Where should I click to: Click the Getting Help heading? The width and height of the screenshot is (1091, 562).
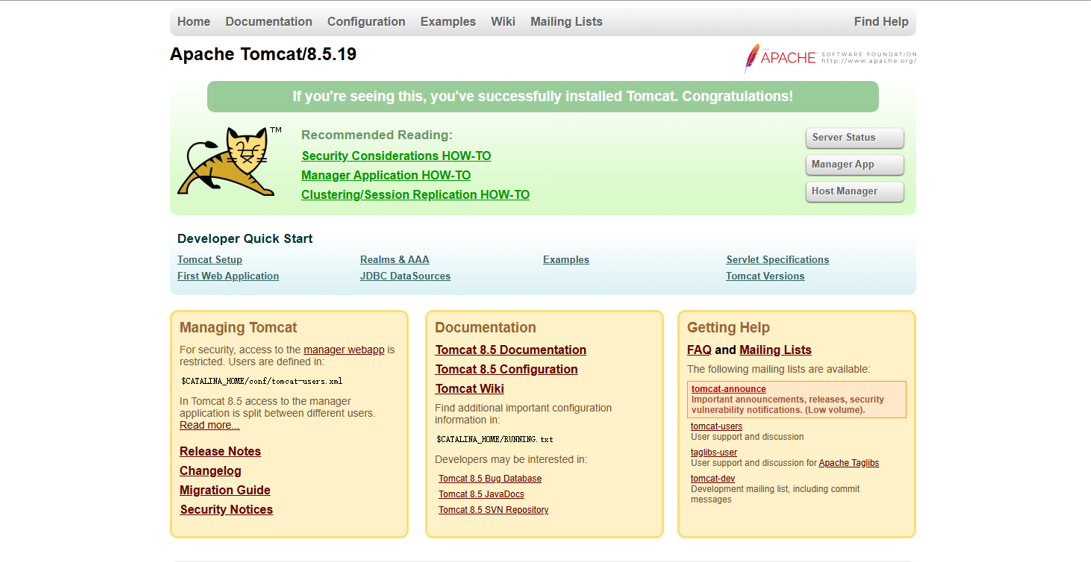(728, 328)
